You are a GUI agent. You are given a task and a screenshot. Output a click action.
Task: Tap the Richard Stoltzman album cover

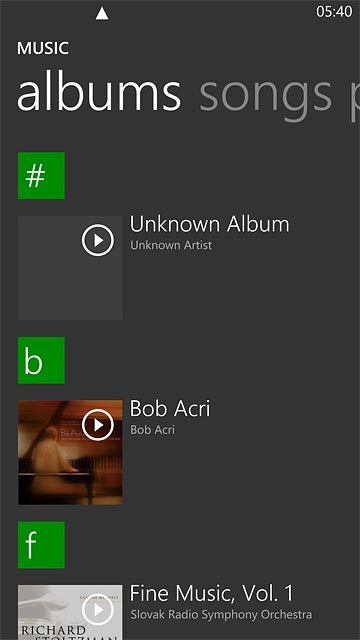coord(70,612)
